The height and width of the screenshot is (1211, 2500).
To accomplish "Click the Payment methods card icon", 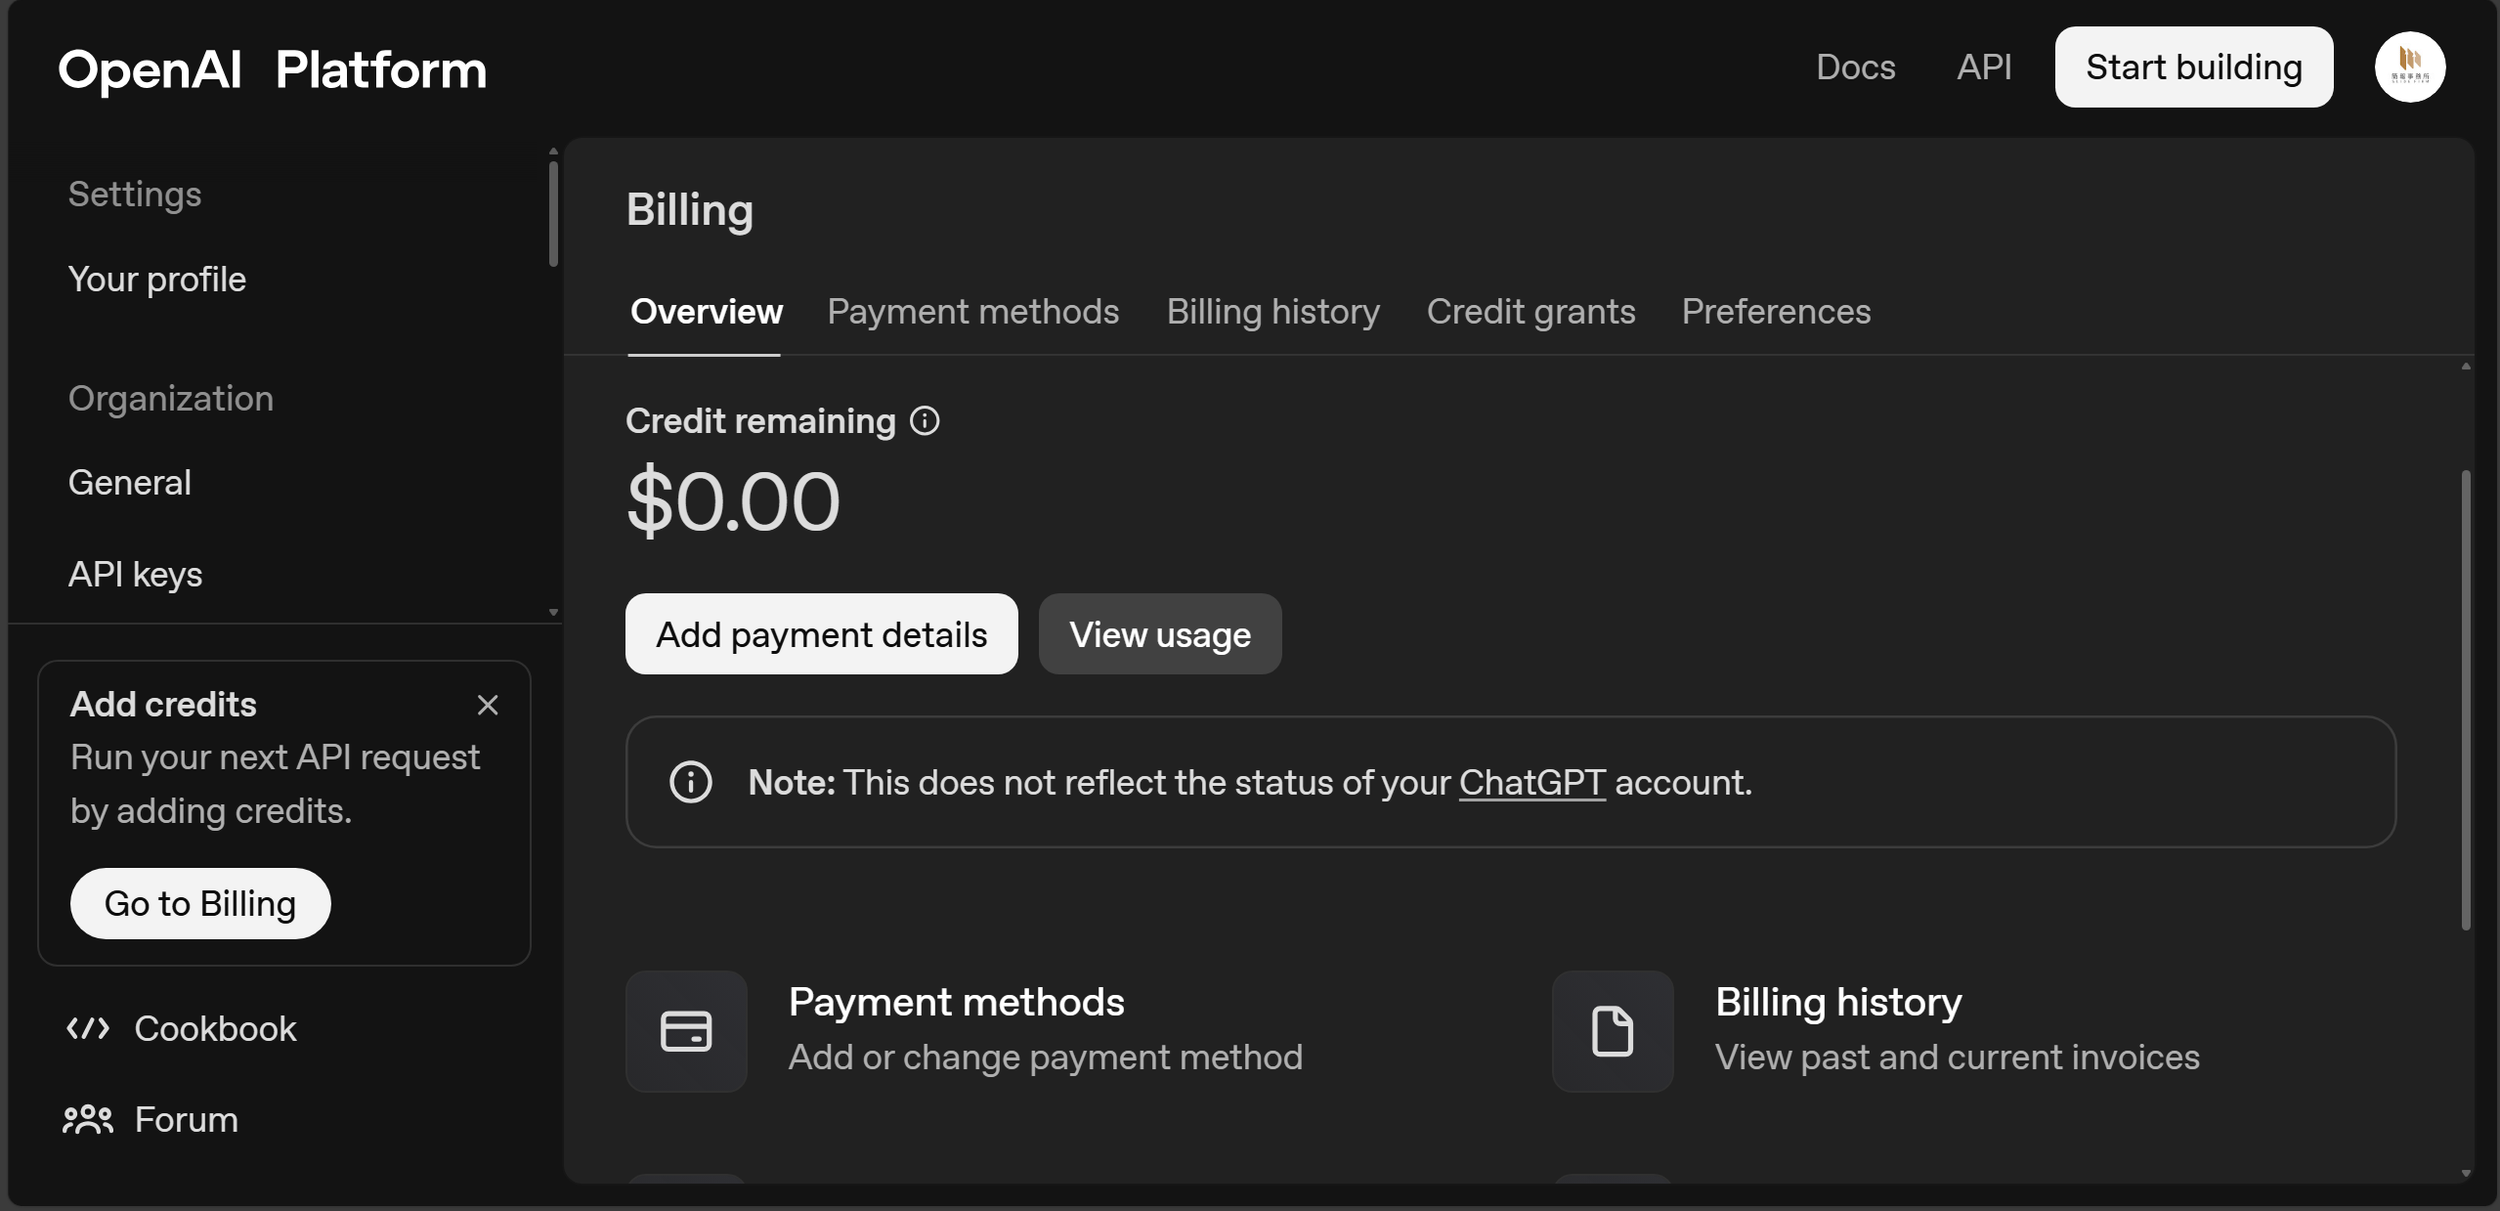I will pyautogui.click(x=686, y=1031).
